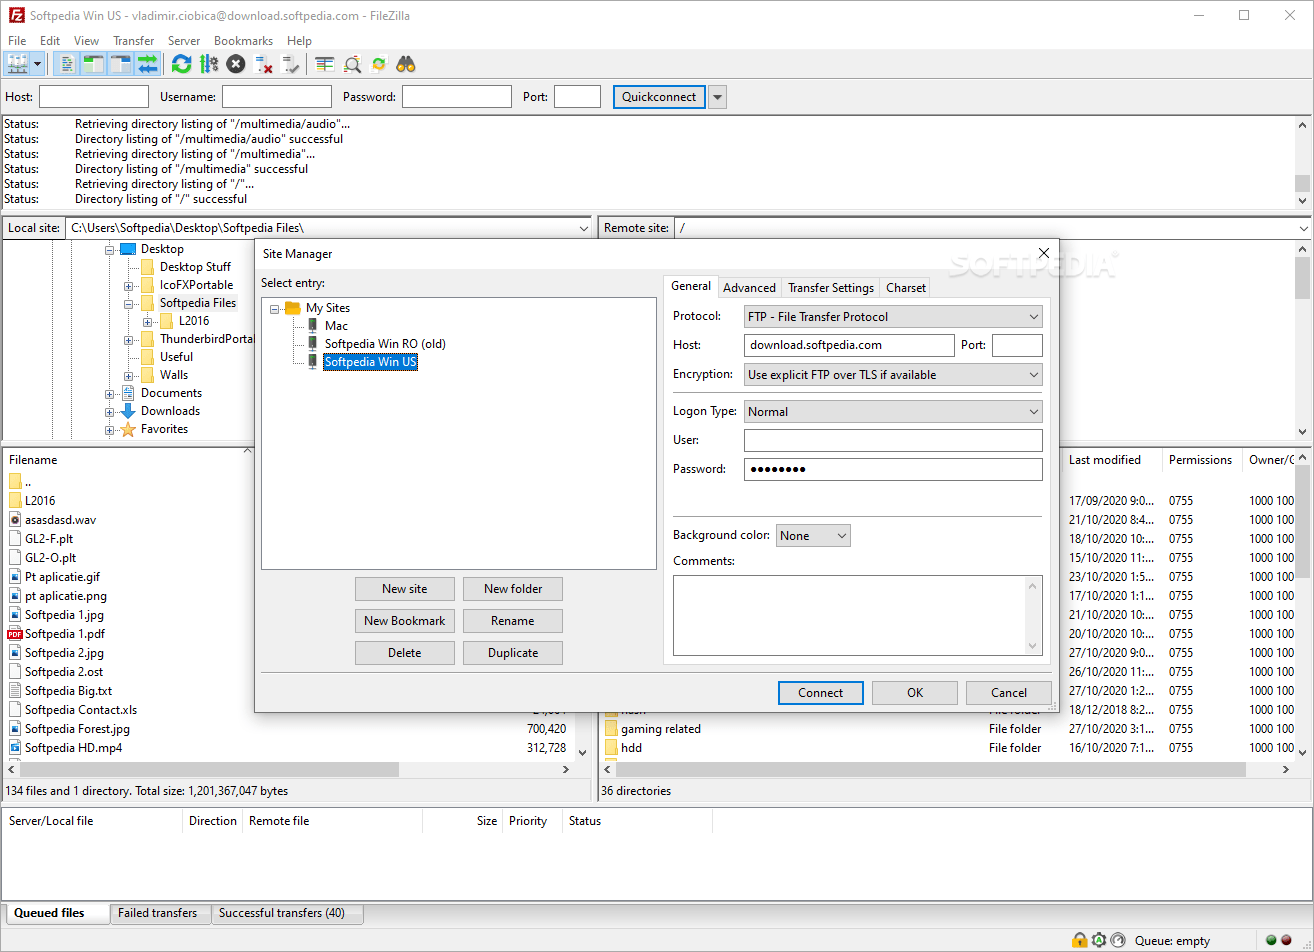Toggle synchronized browsing icon
This screenshot has height=952, width=1314.
[x=379, y=64]
